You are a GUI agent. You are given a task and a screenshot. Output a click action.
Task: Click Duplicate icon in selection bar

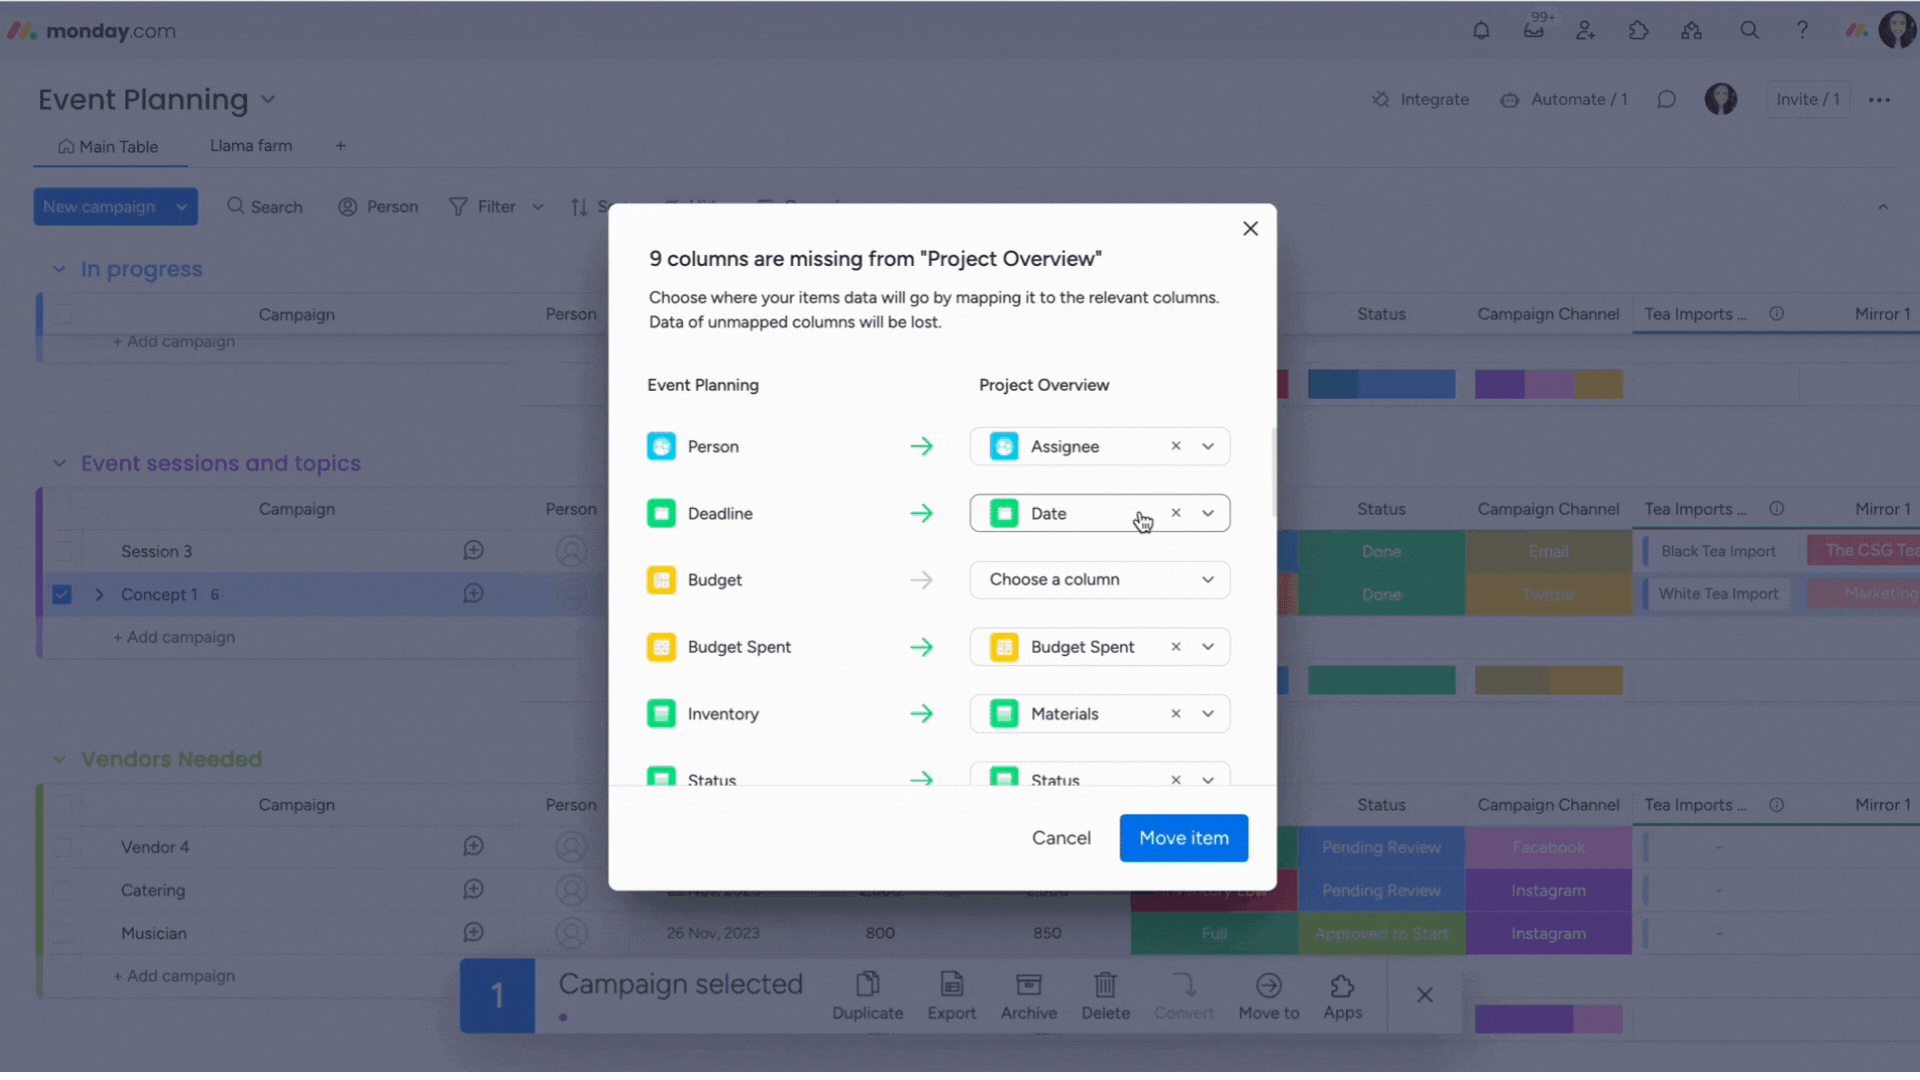pos(868,996)
